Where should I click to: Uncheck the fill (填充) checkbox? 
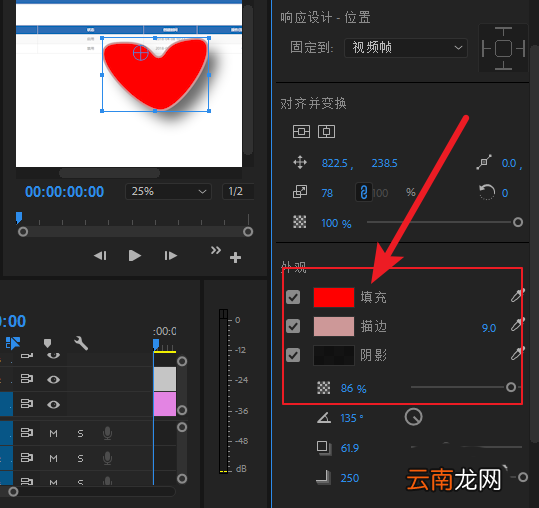pyautogui.click(x=293, y=297)
